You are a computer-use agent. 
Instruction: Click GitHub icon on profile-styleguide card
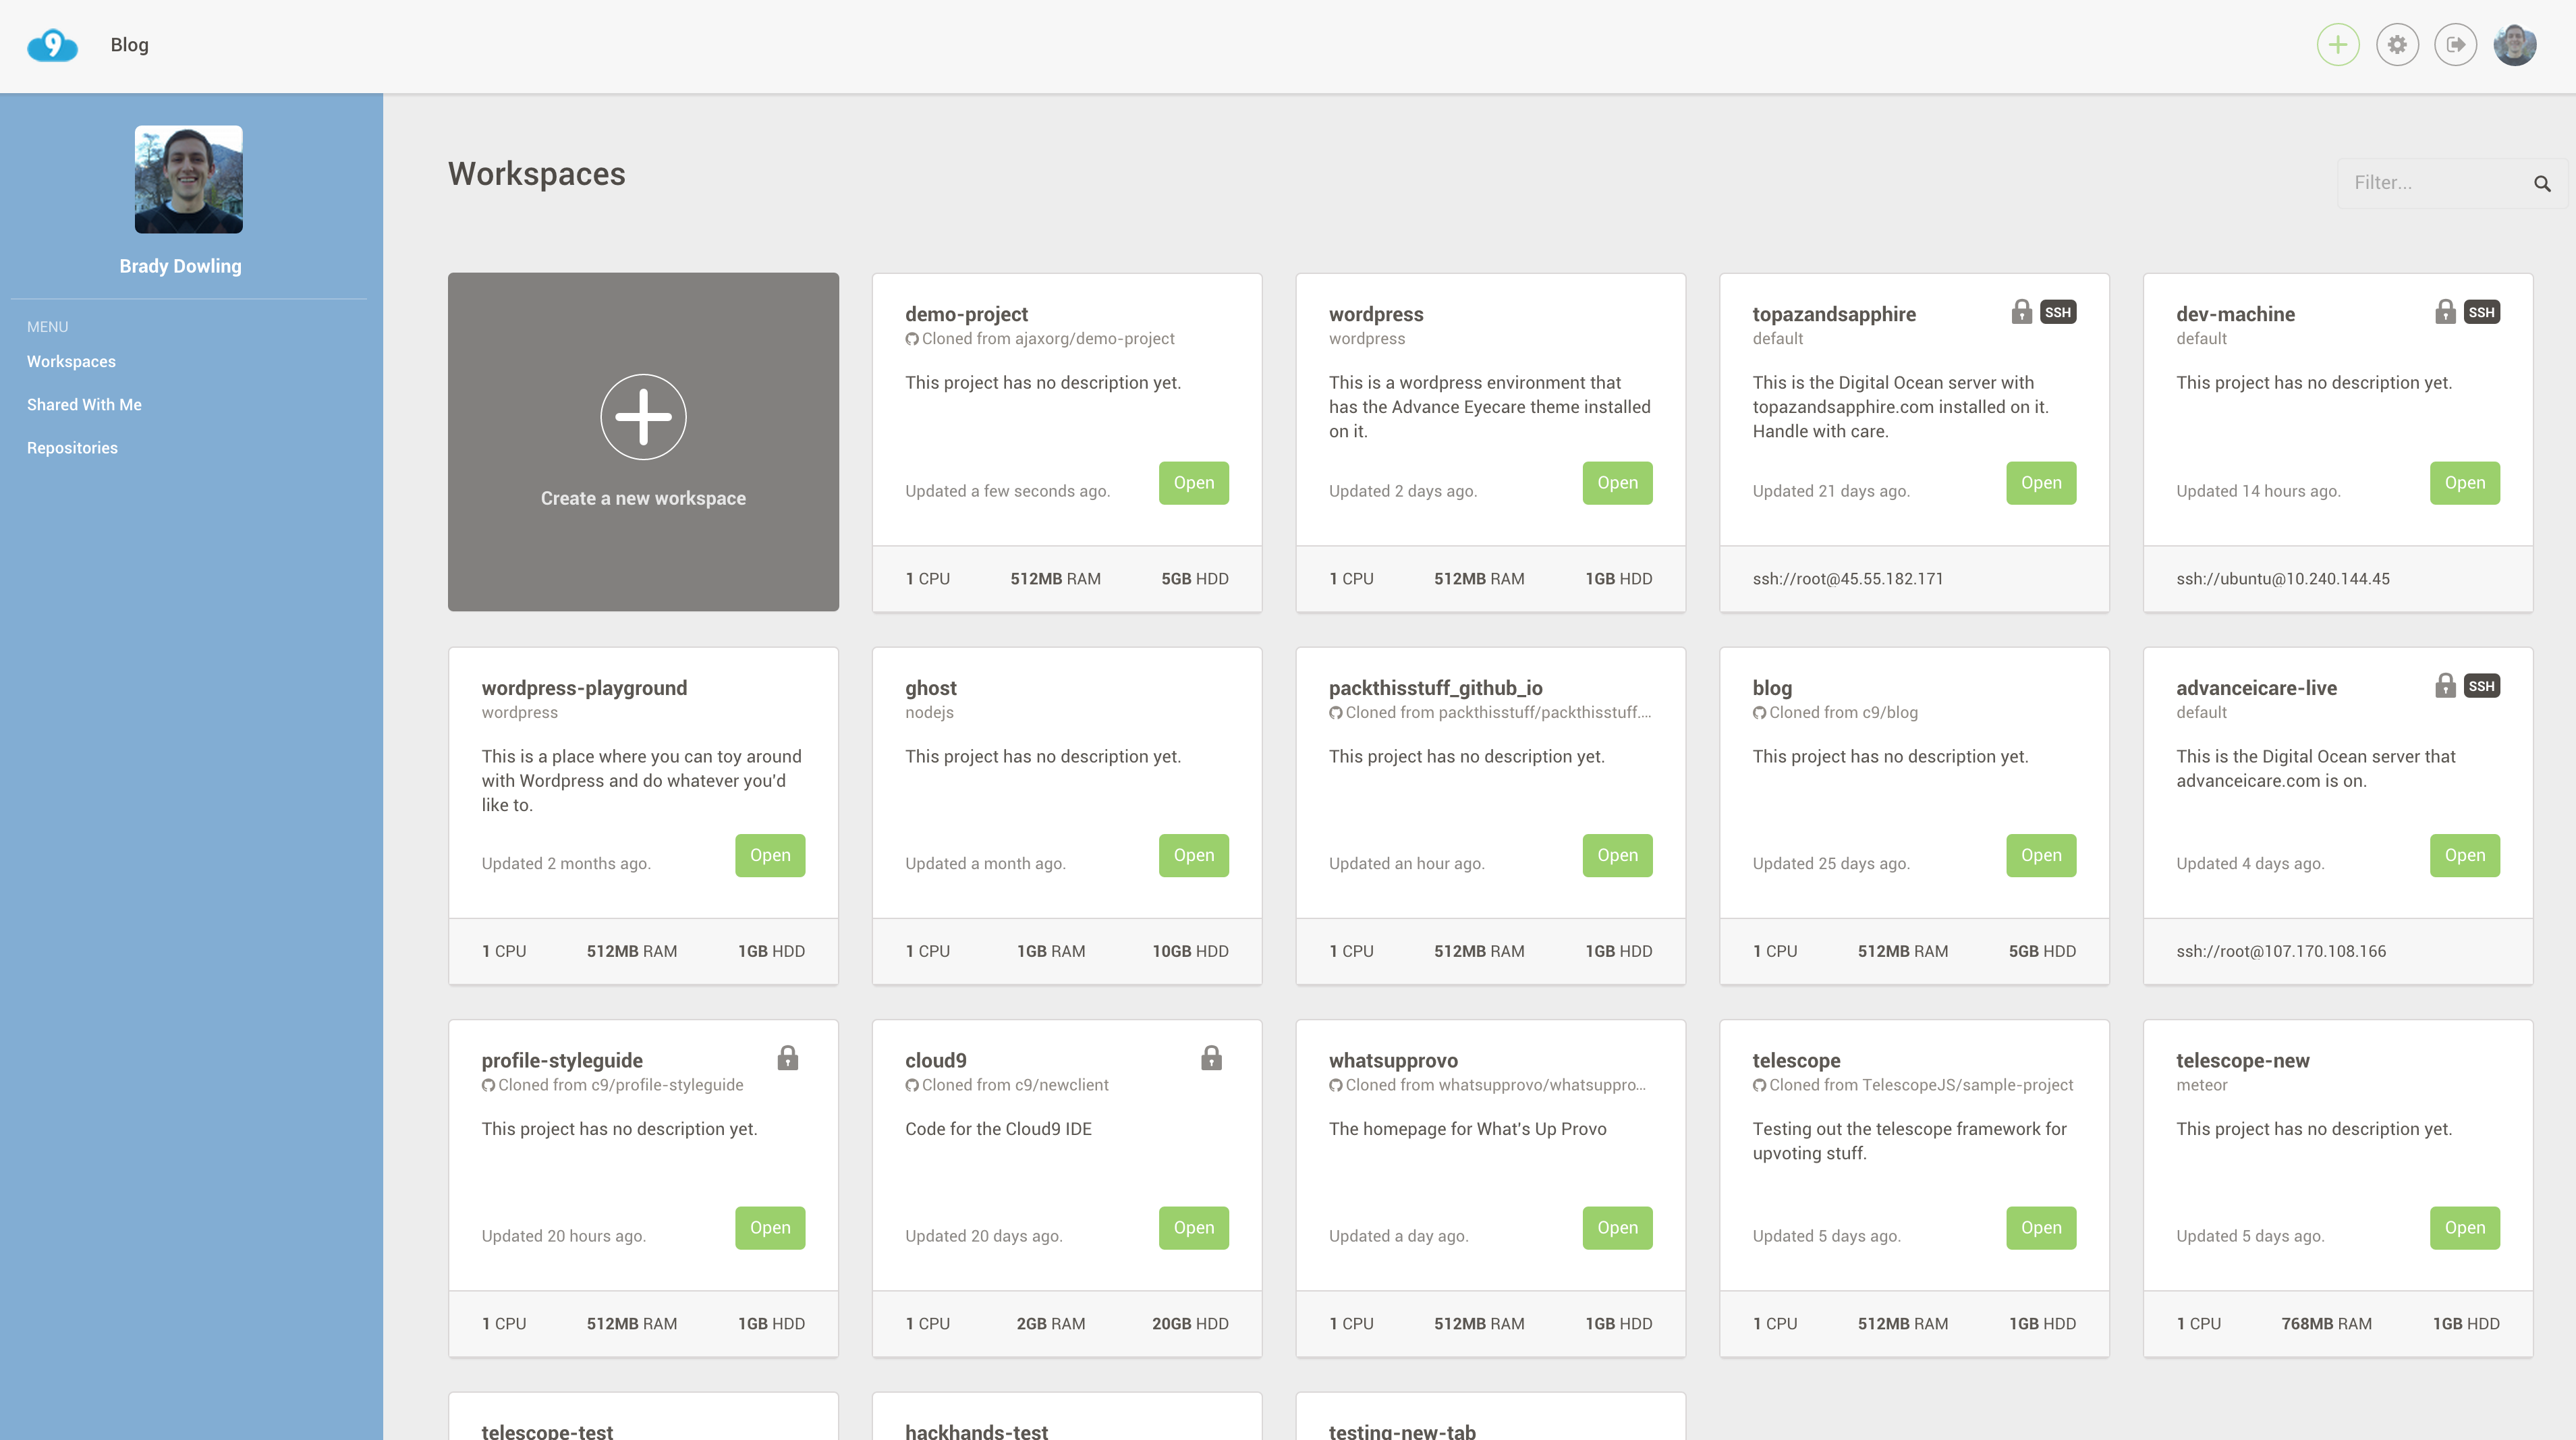tap(488, 1085)
